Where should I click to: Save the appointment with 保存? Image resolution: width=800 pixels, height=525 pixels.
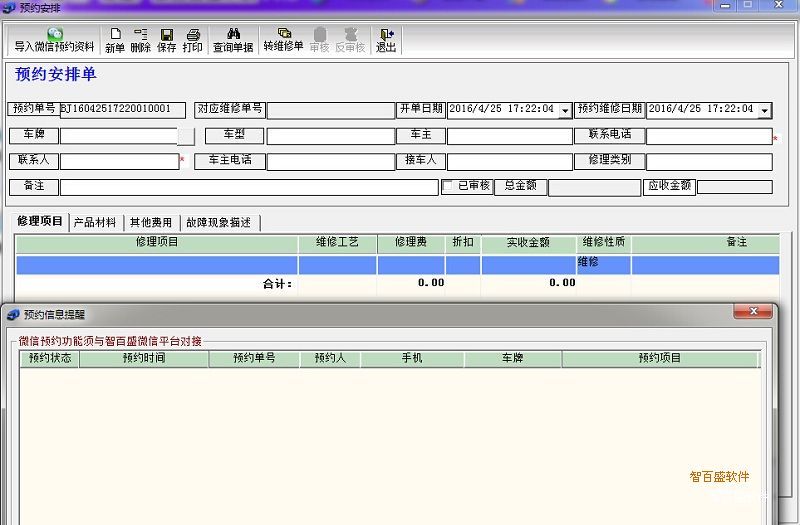166,40
